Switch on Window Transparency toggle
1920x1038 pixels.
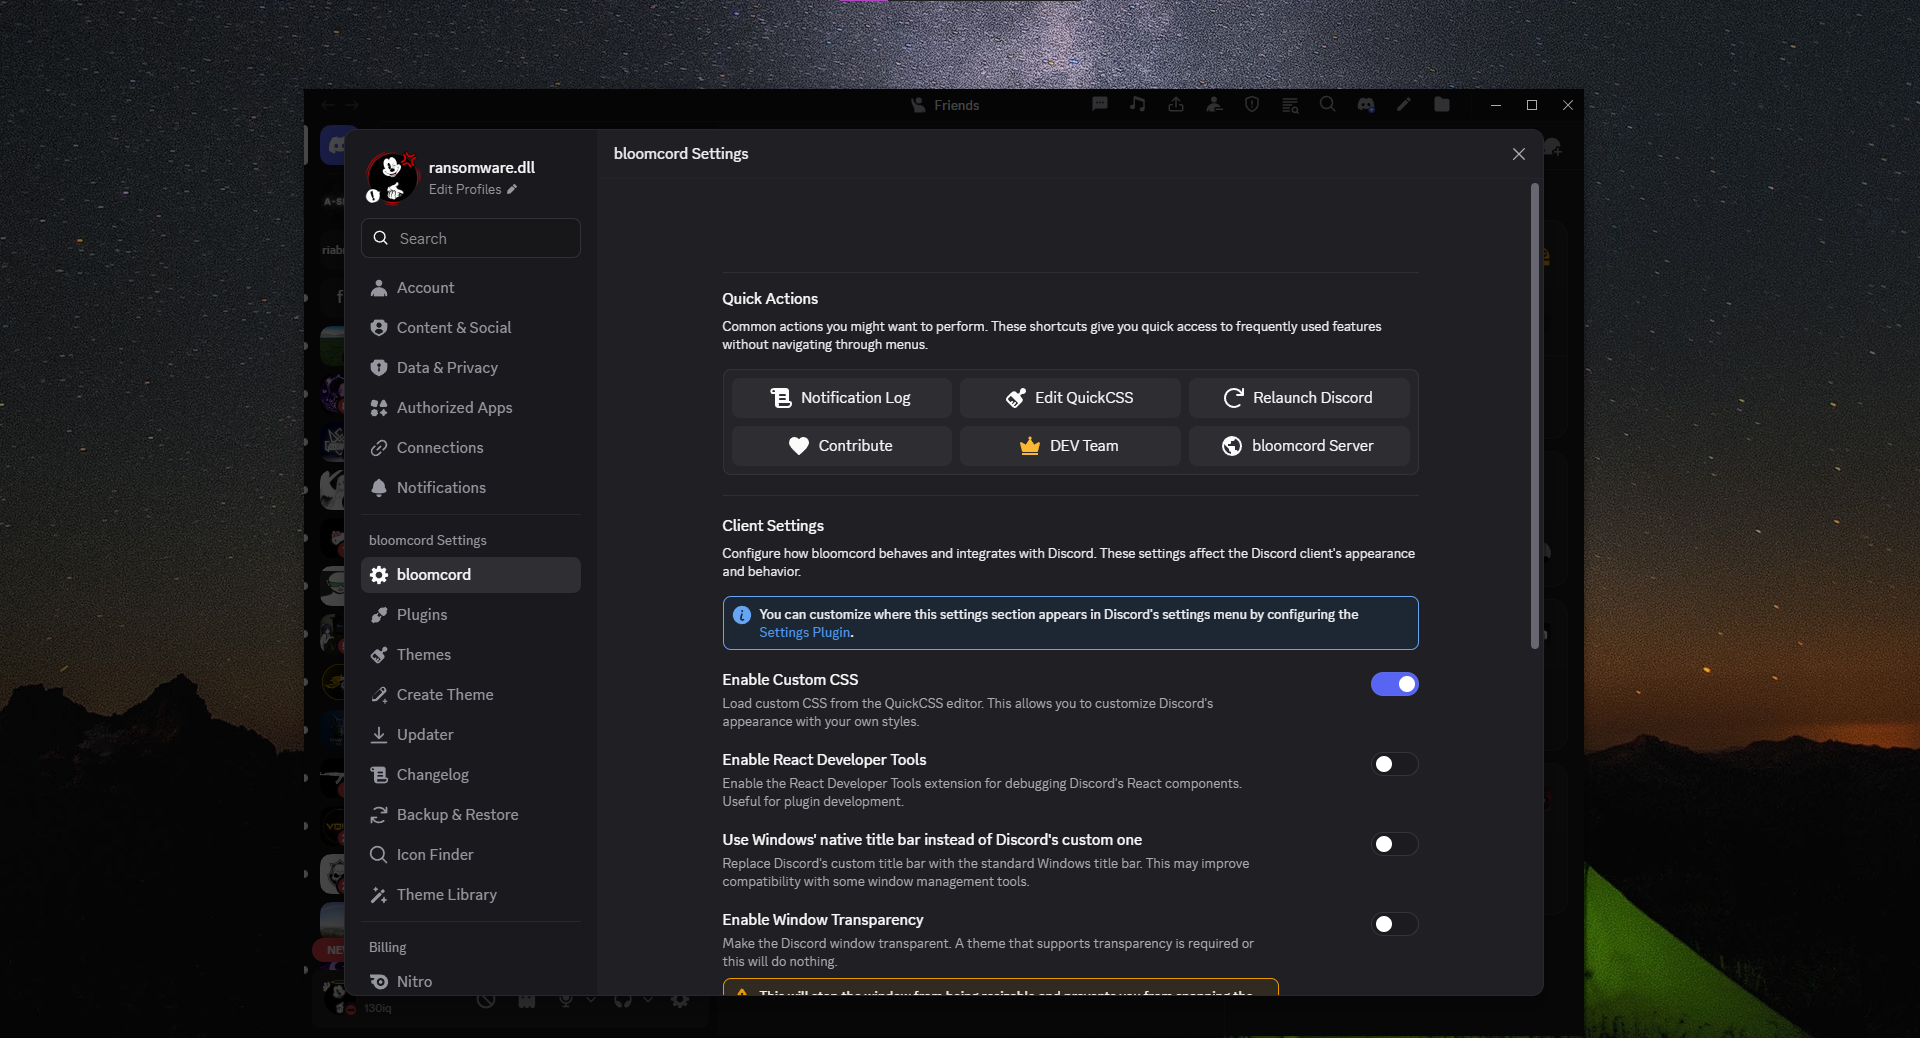(1394, 924)
